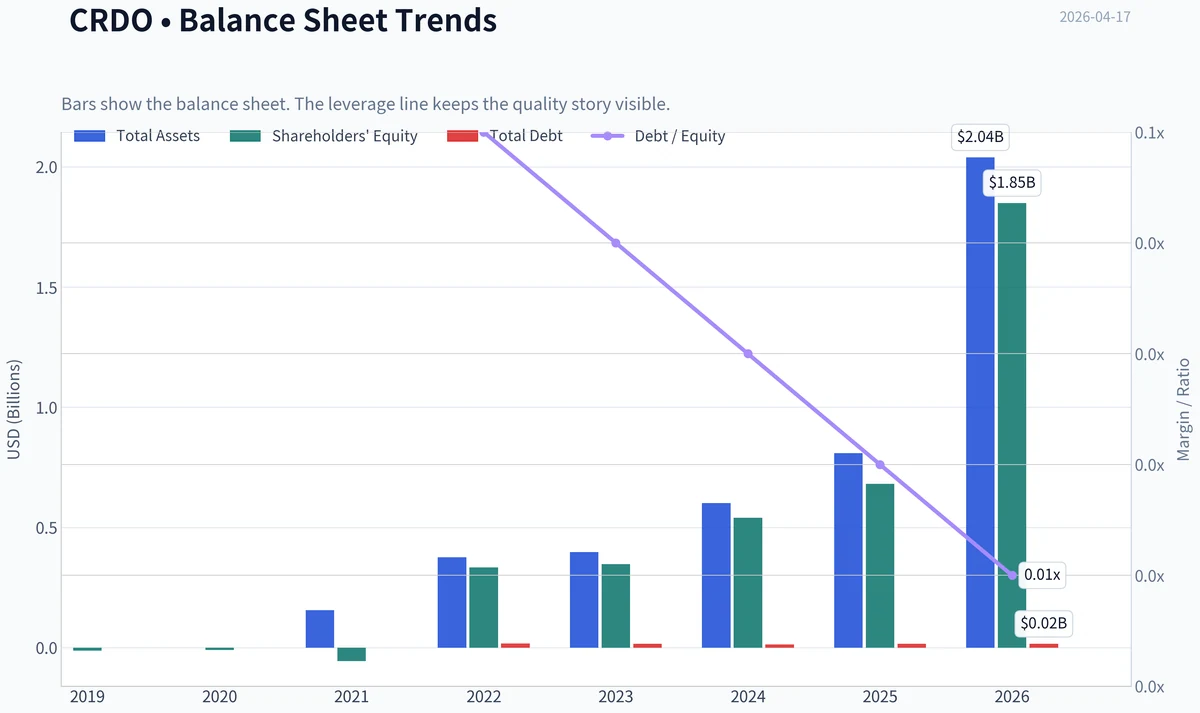The width and height of the screenshot is (1200, 713).
Task: Select the 2024 Total Assets bar
Action: pos(716,576)
